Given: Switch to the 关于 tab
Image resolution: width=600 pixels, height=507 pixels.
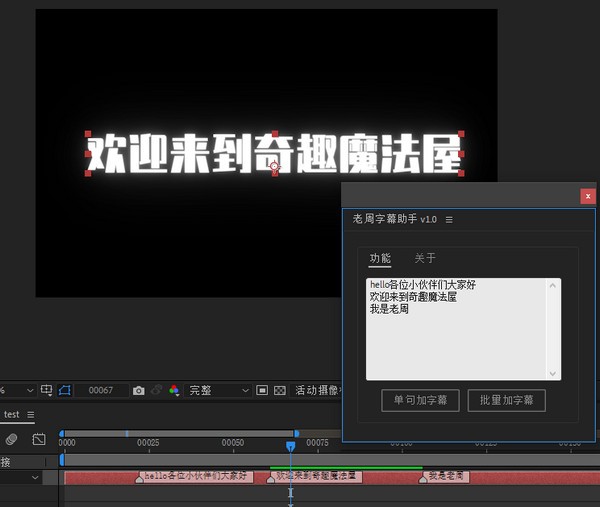Looking at the screenshot, I should [425, 258].
